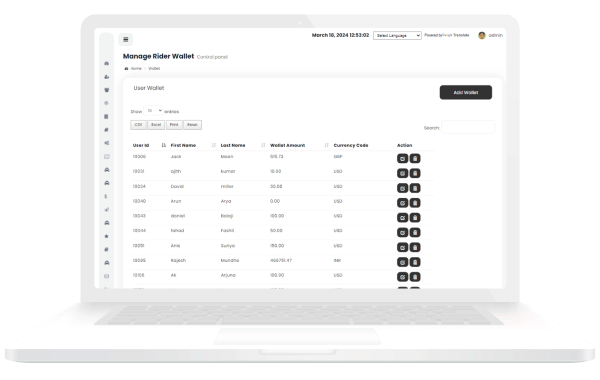The width and height of the screenshot is (600, 380).
Task: Delete wallet for user daniel Balaji
Action: [415, 218]
